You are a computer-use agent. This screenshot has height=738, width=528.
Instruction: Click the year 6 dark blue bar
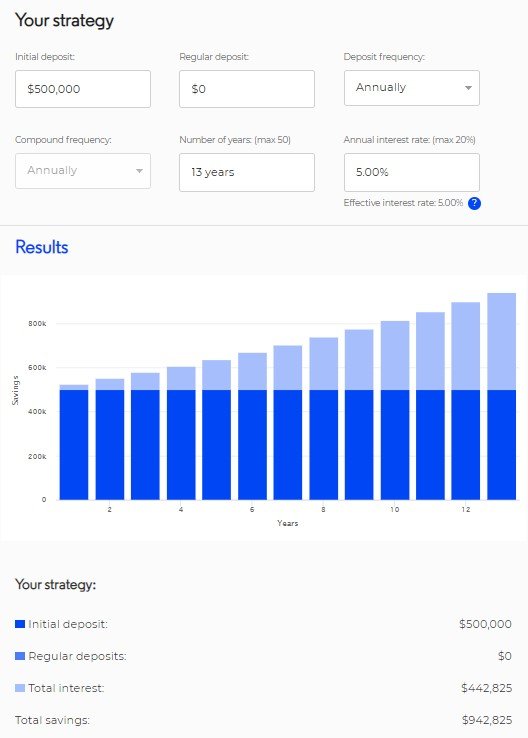(x=252, y=445)
